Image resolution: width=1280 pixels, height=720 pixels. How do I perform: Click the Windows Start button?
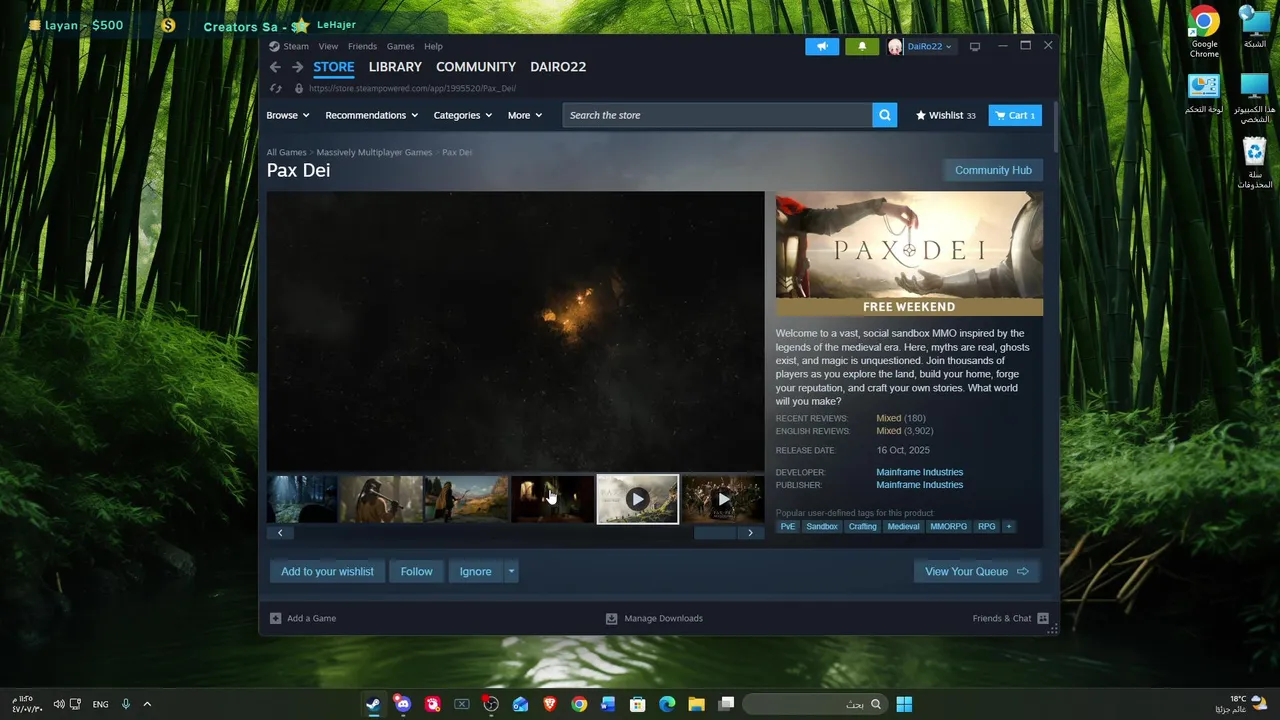(904, 704)
